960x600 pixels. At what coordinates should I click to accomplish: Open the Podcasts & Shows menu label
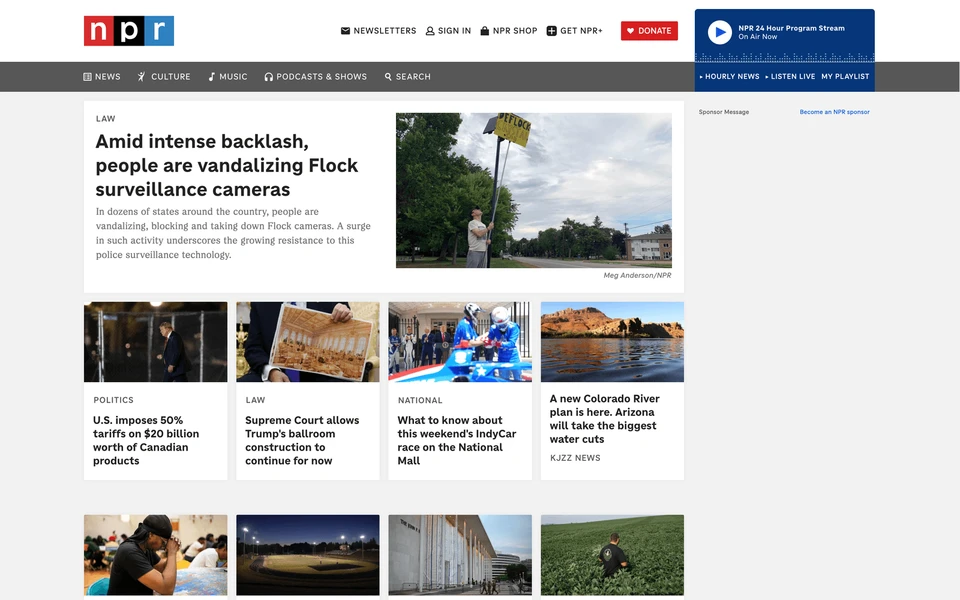pyautogui.click(x=321, y=77)
